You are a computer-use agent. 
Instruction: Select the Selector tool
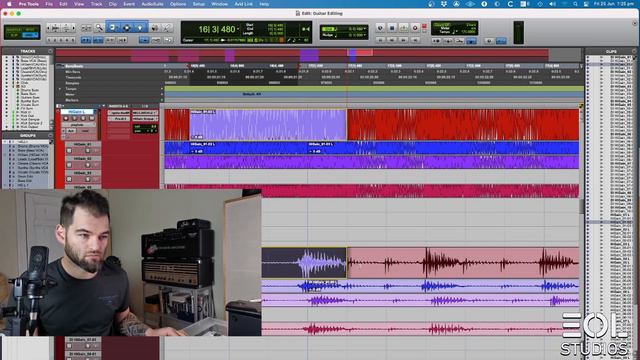coord(127,28)
